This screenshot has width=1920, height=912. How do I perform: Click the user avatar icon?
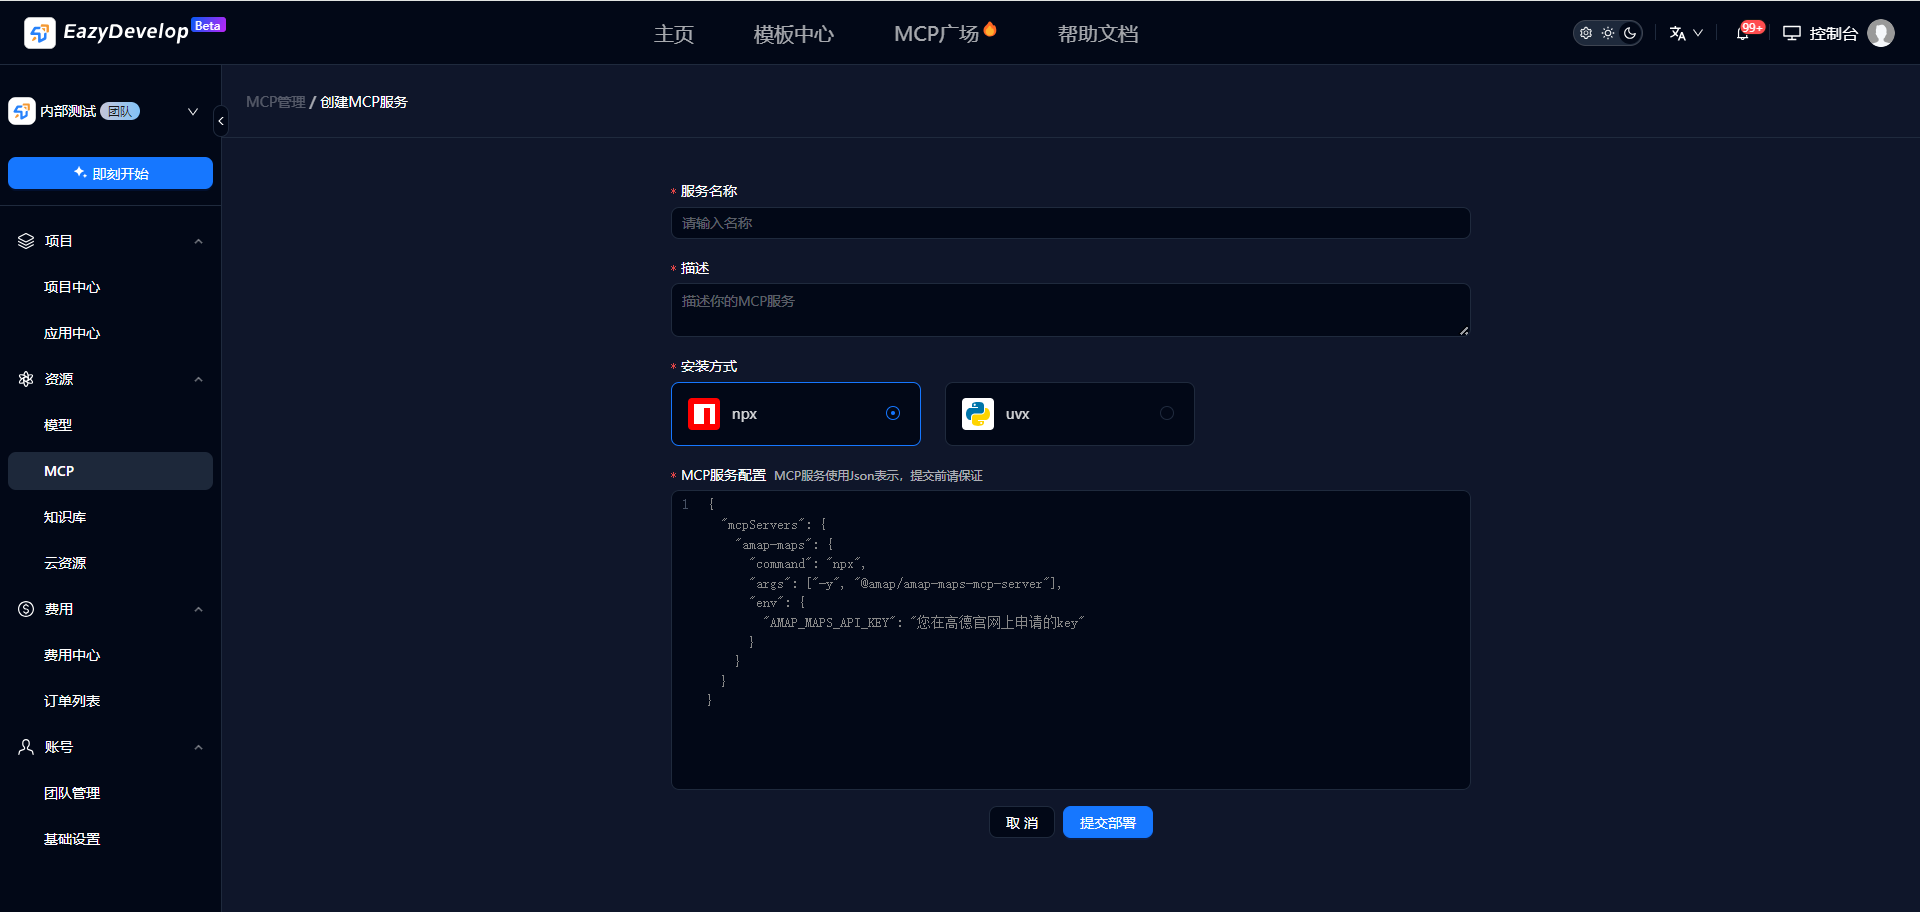[x=1881, y=34]
